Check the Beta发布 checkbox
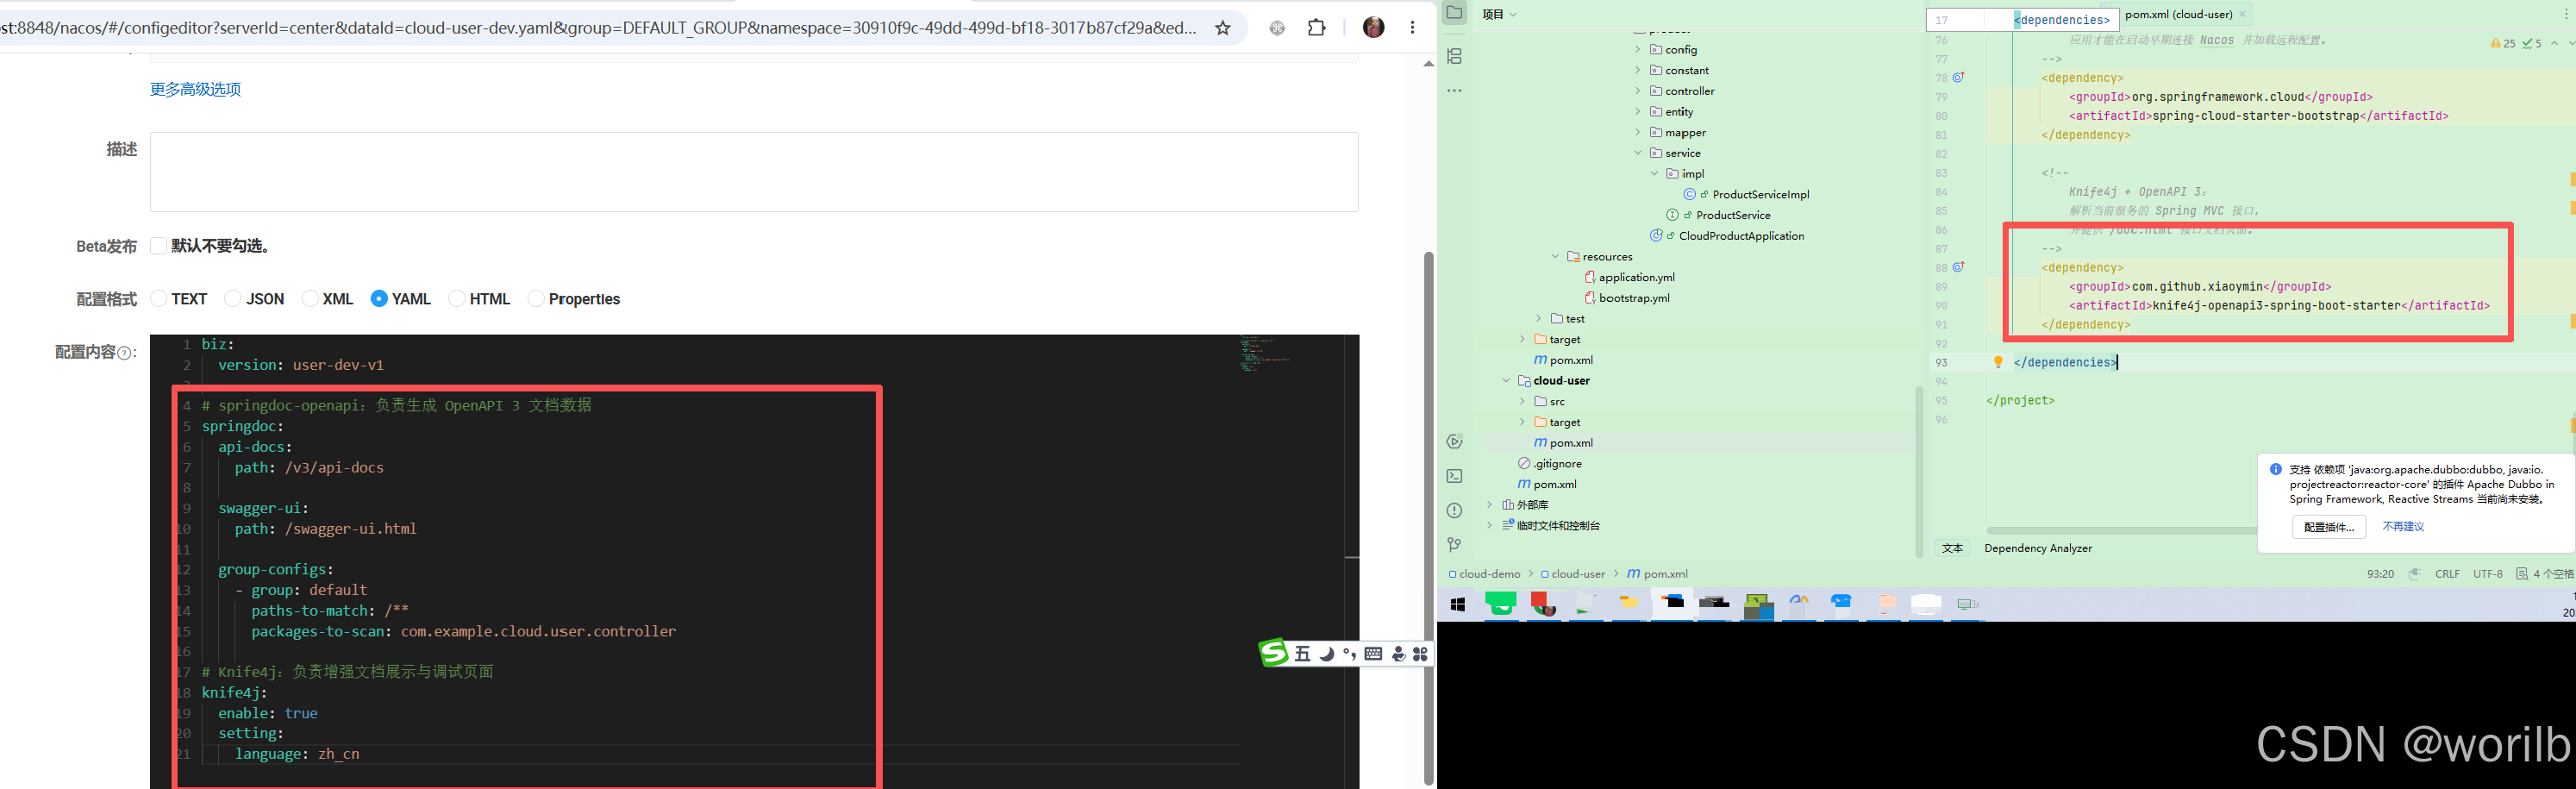 158,246
